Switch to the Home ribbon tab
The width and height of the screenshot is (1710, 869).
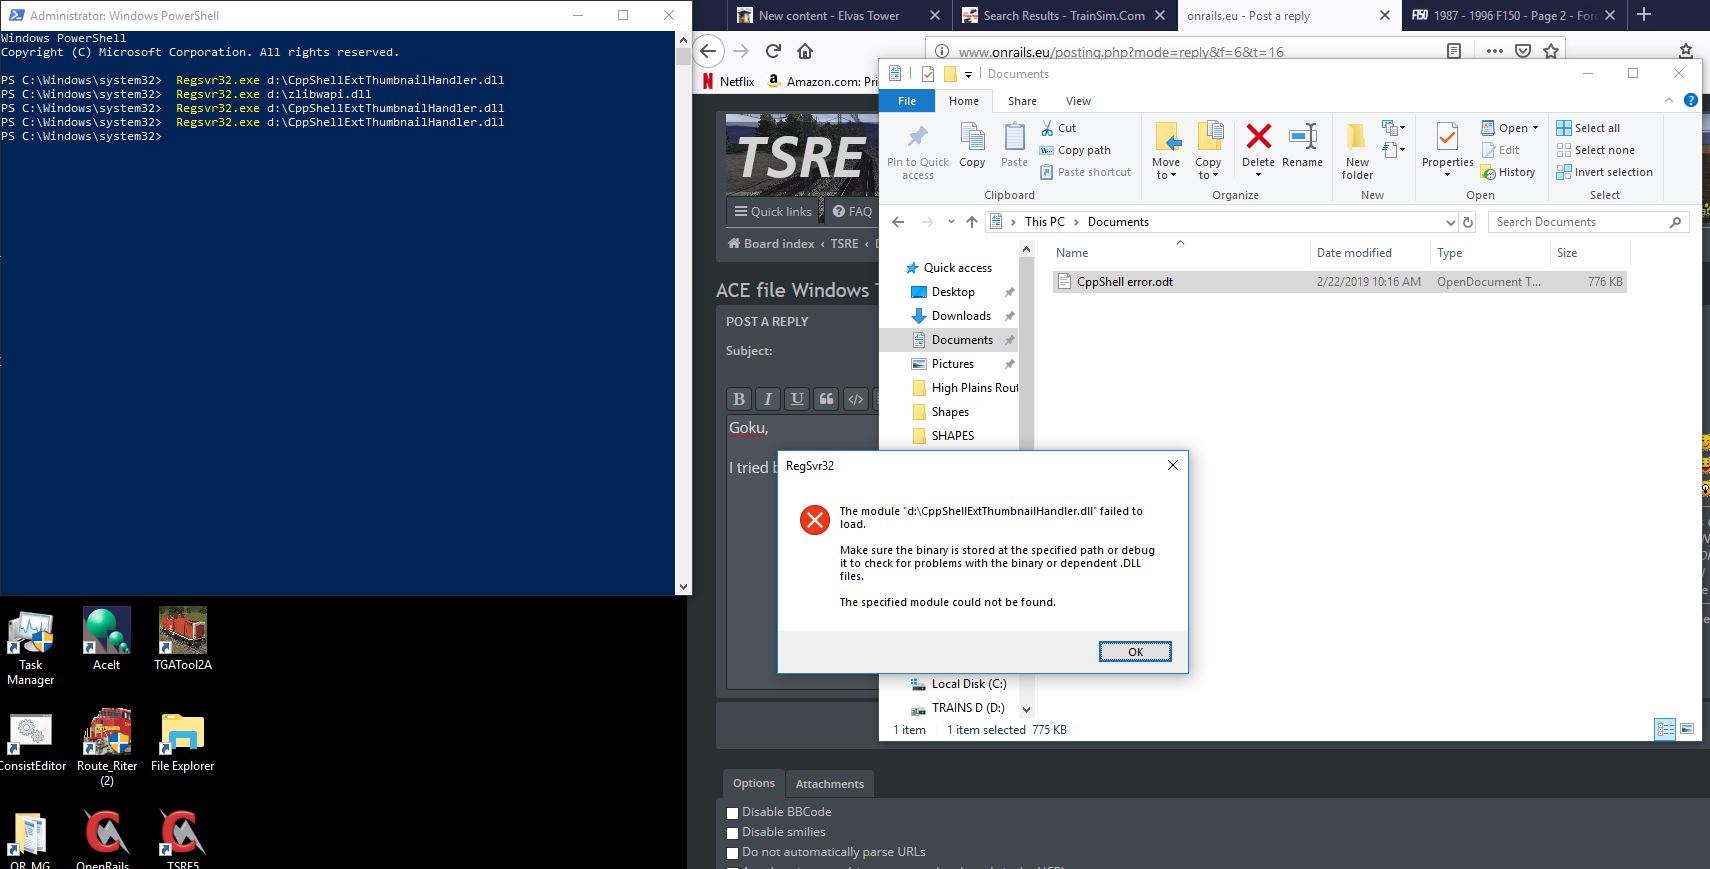(x=964, y=101)
